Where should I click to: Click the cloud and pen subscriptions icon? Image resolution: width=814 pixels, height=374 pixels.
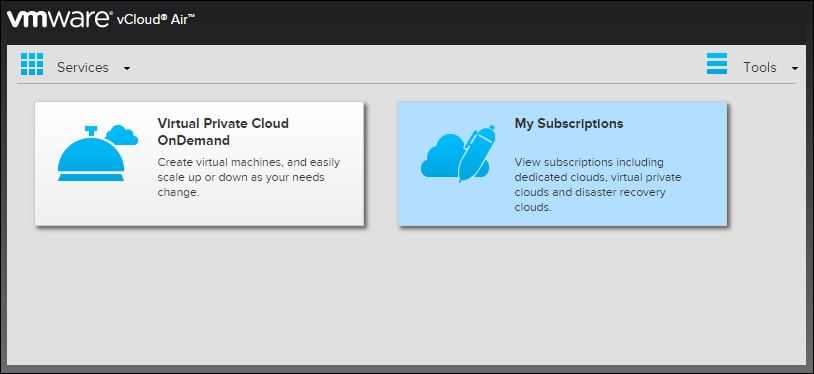(458, 154)
